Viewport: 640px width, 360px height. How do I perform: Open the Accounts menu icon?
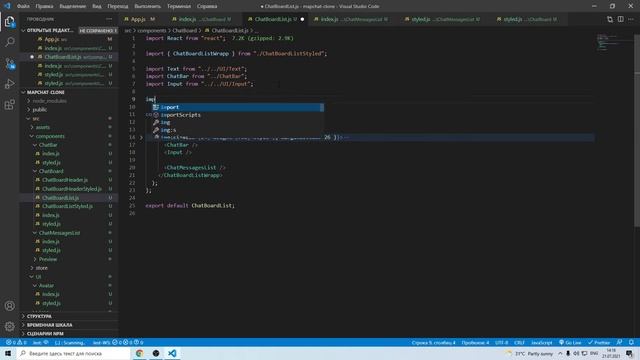9,306
